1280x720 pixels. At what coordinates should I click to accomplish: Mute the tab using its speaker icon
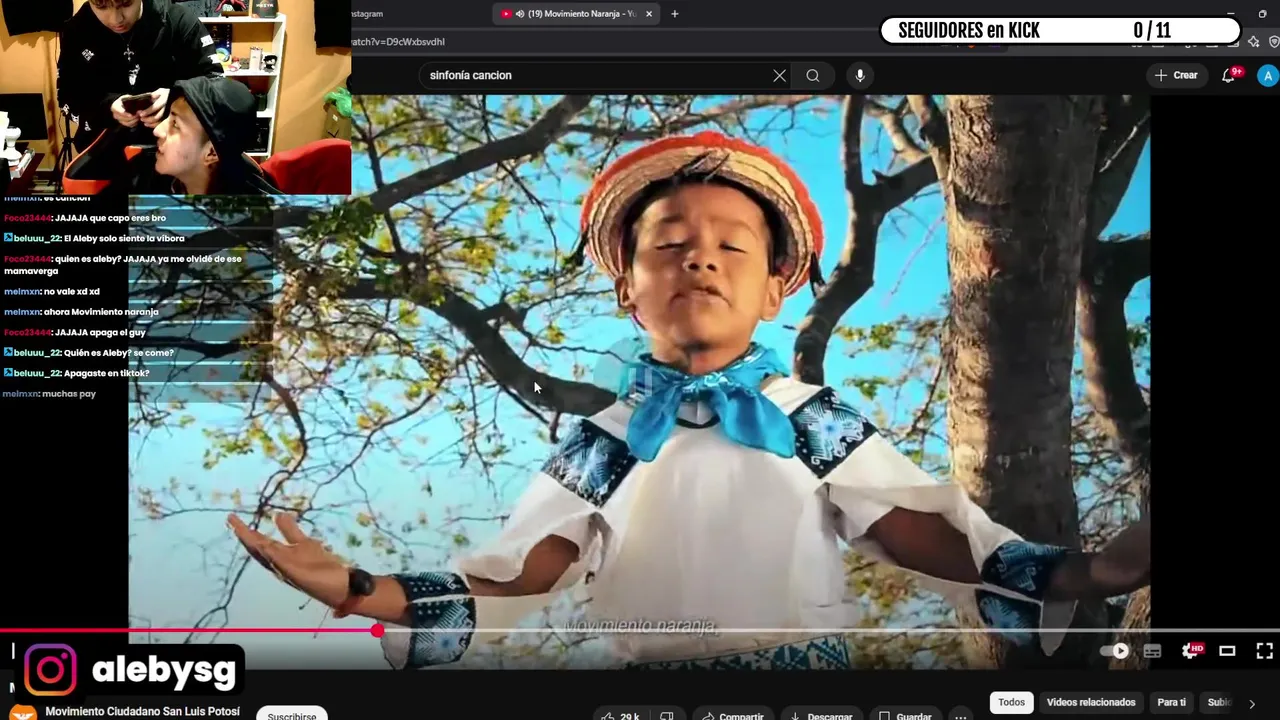tap(519, 14)
